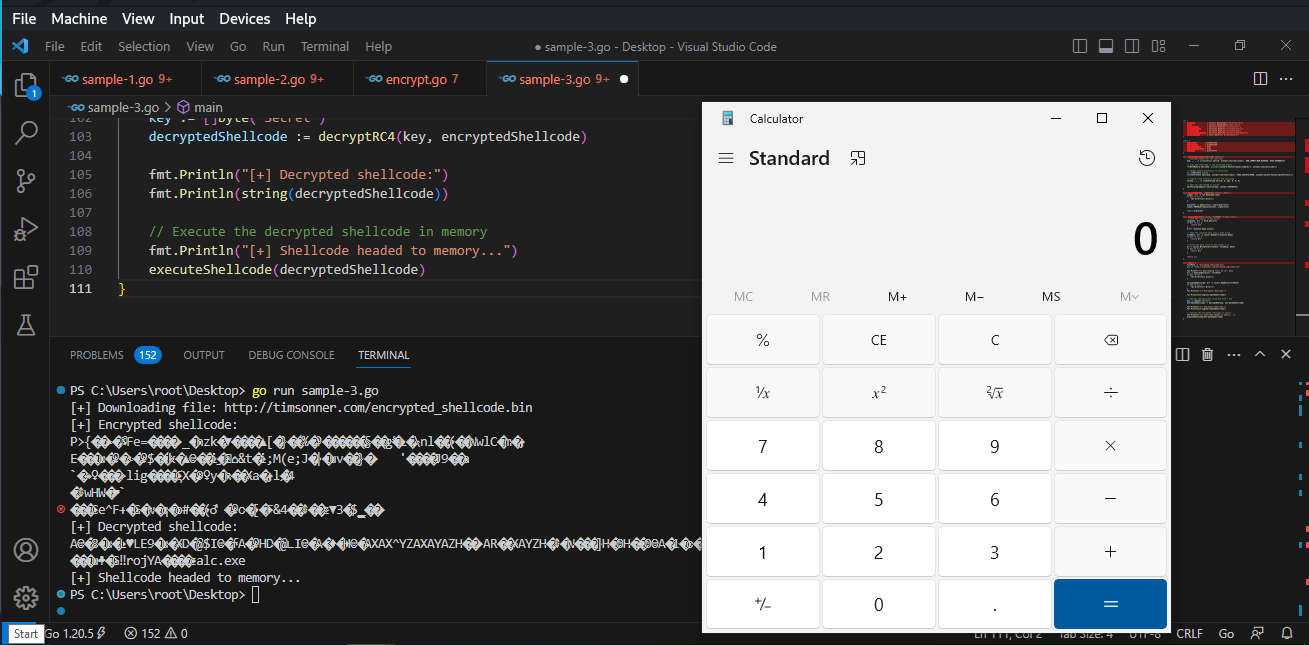Click the Calculator display showing 0
The height and width of the screenshot is (645, 1309).
pyautogui.click(x=1145, y=239)
